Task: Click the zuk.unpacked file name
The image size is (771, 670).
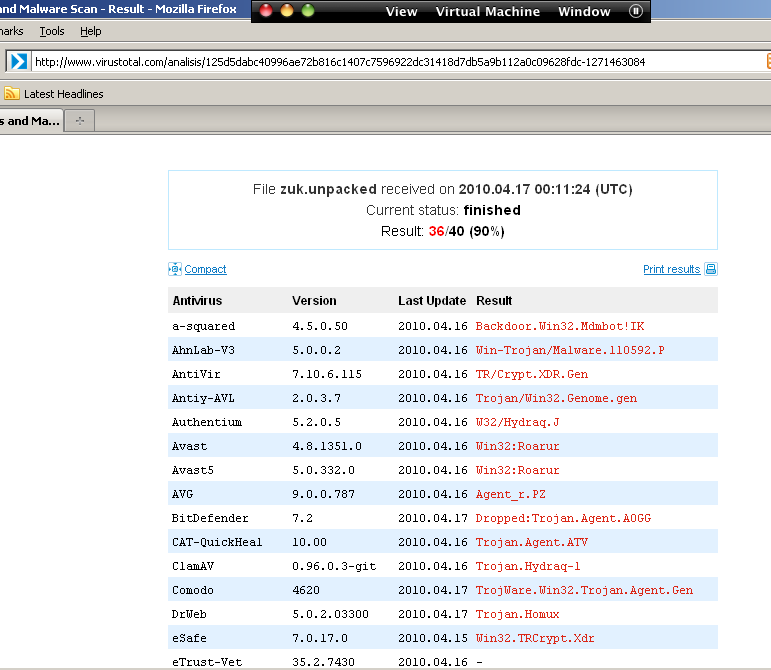Action: click(328, 189)
